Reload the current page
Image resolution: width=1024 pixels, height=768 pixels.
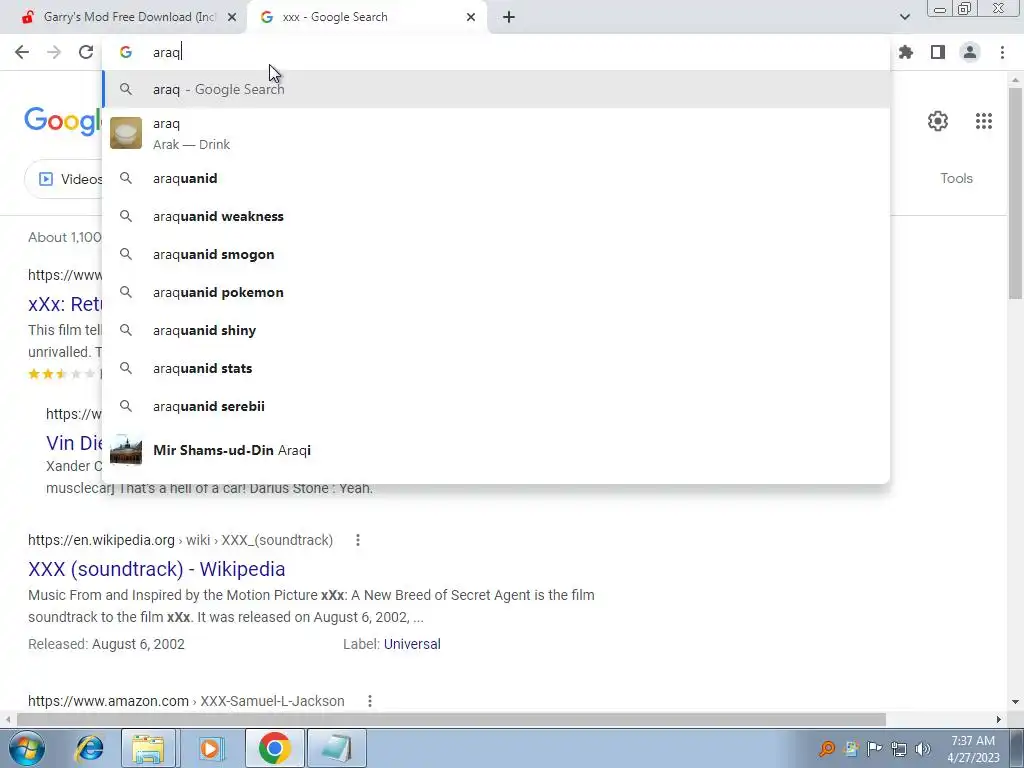[86, 52]
